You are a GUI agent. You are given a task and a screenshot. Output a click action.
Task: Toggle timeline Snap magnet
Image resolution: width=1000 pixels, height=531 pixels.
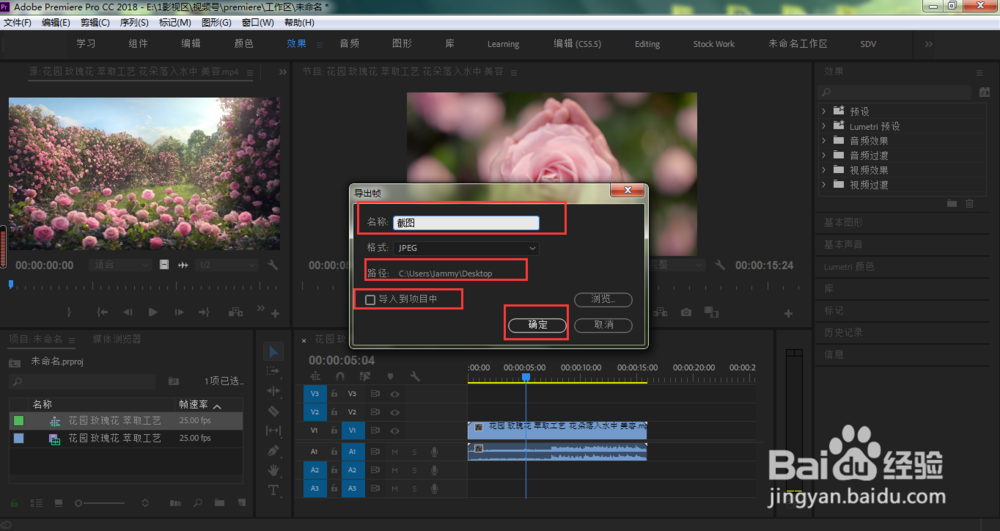tap(340, 376)
